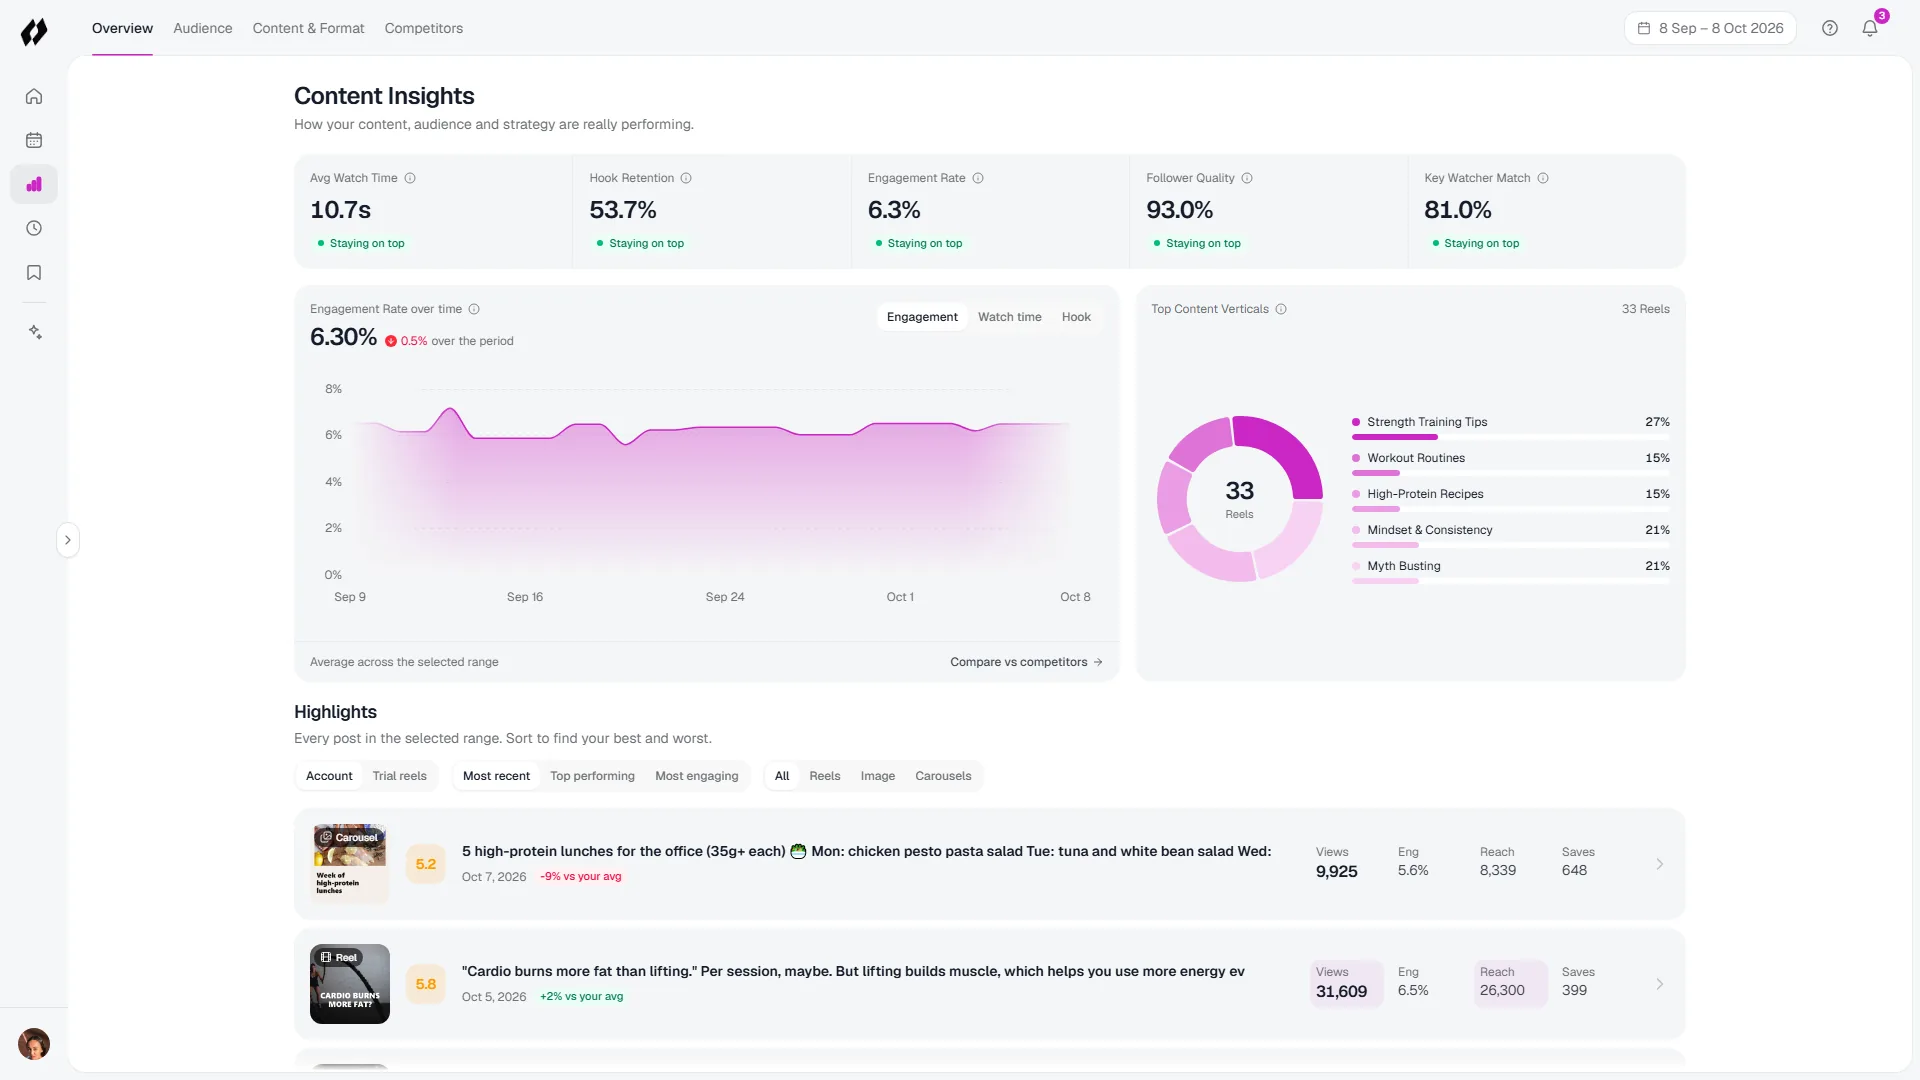Switch chart to Engagement view
Screen dimensions: 1920x1080
(x=922, y=317)
